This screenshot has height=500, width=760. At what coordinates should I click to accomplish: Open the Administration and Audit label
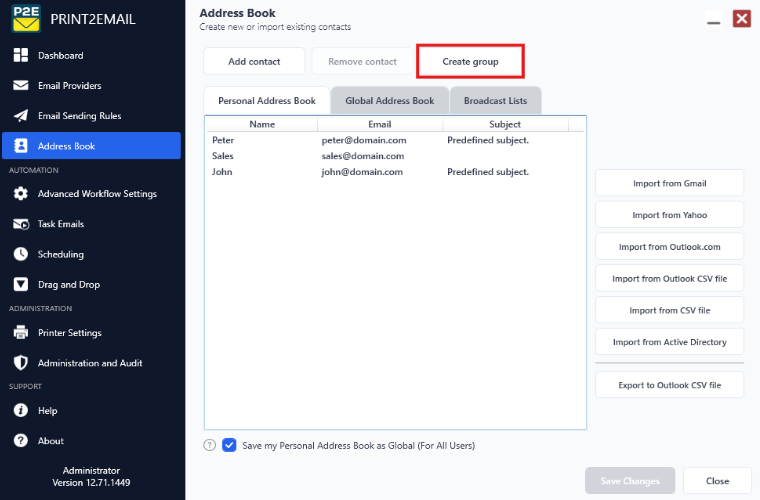[90, 363]
